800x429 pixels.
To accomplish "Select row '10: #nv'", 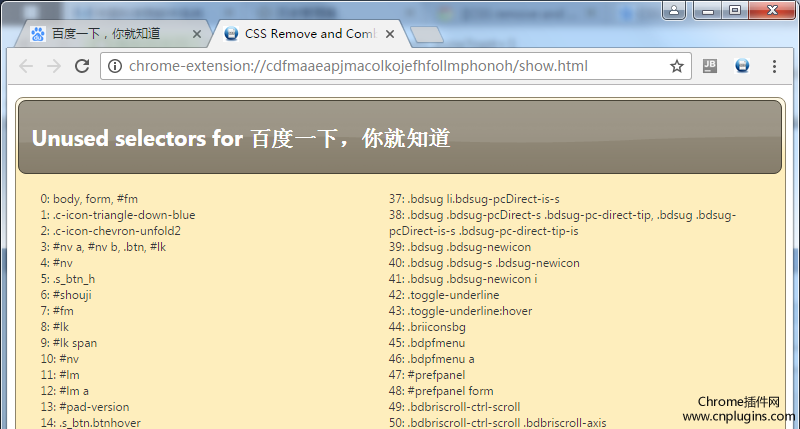I will click(x=60, y=359).
